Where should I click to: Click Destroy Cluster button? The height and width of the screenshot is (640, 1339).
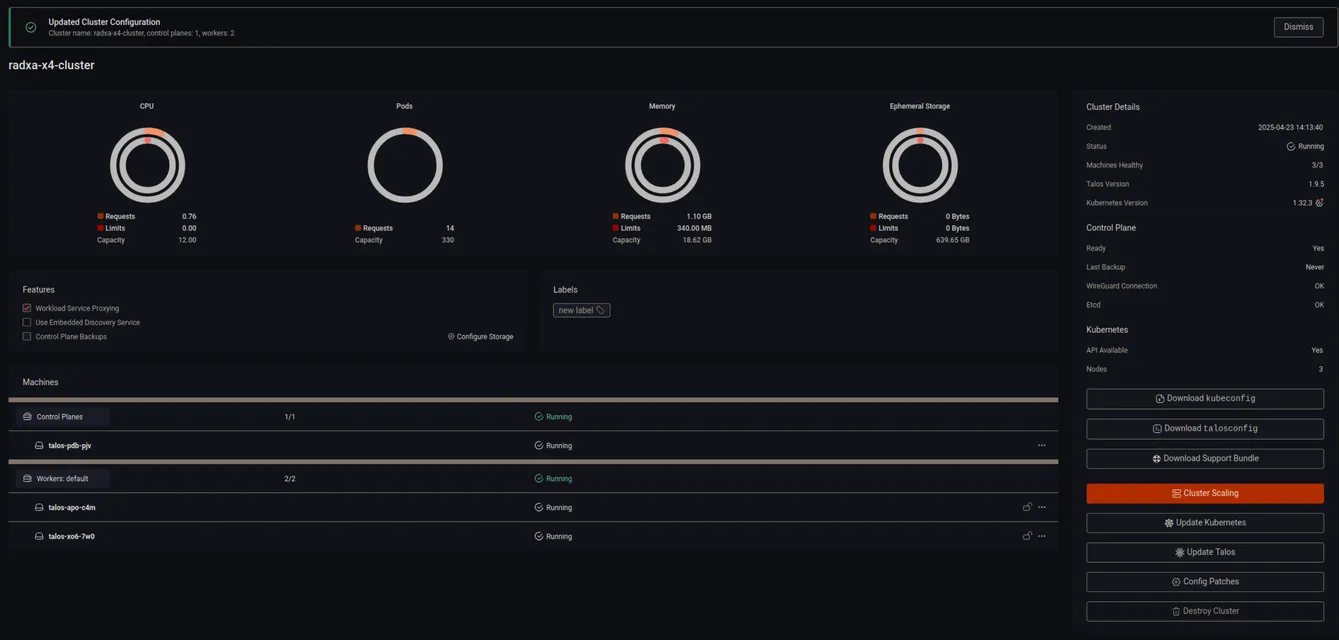tap(1205, 611)
